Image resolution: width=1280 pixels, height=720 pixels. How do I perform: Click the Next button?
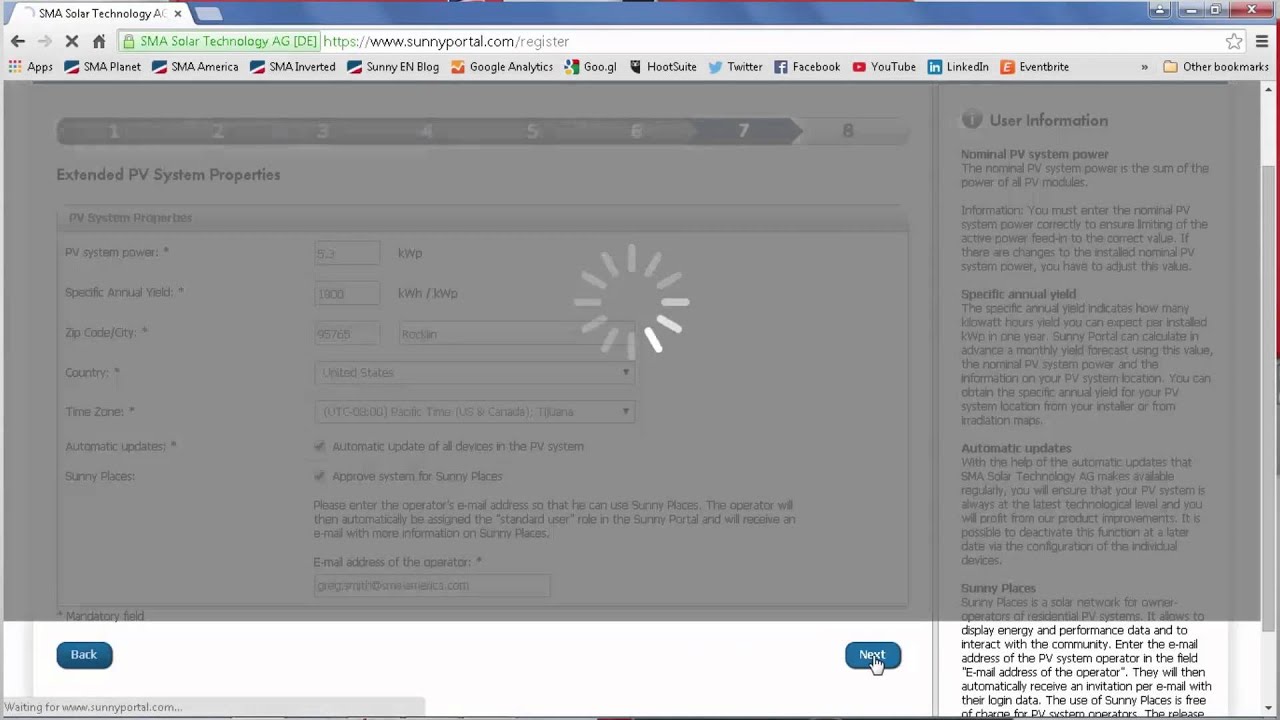872,655
